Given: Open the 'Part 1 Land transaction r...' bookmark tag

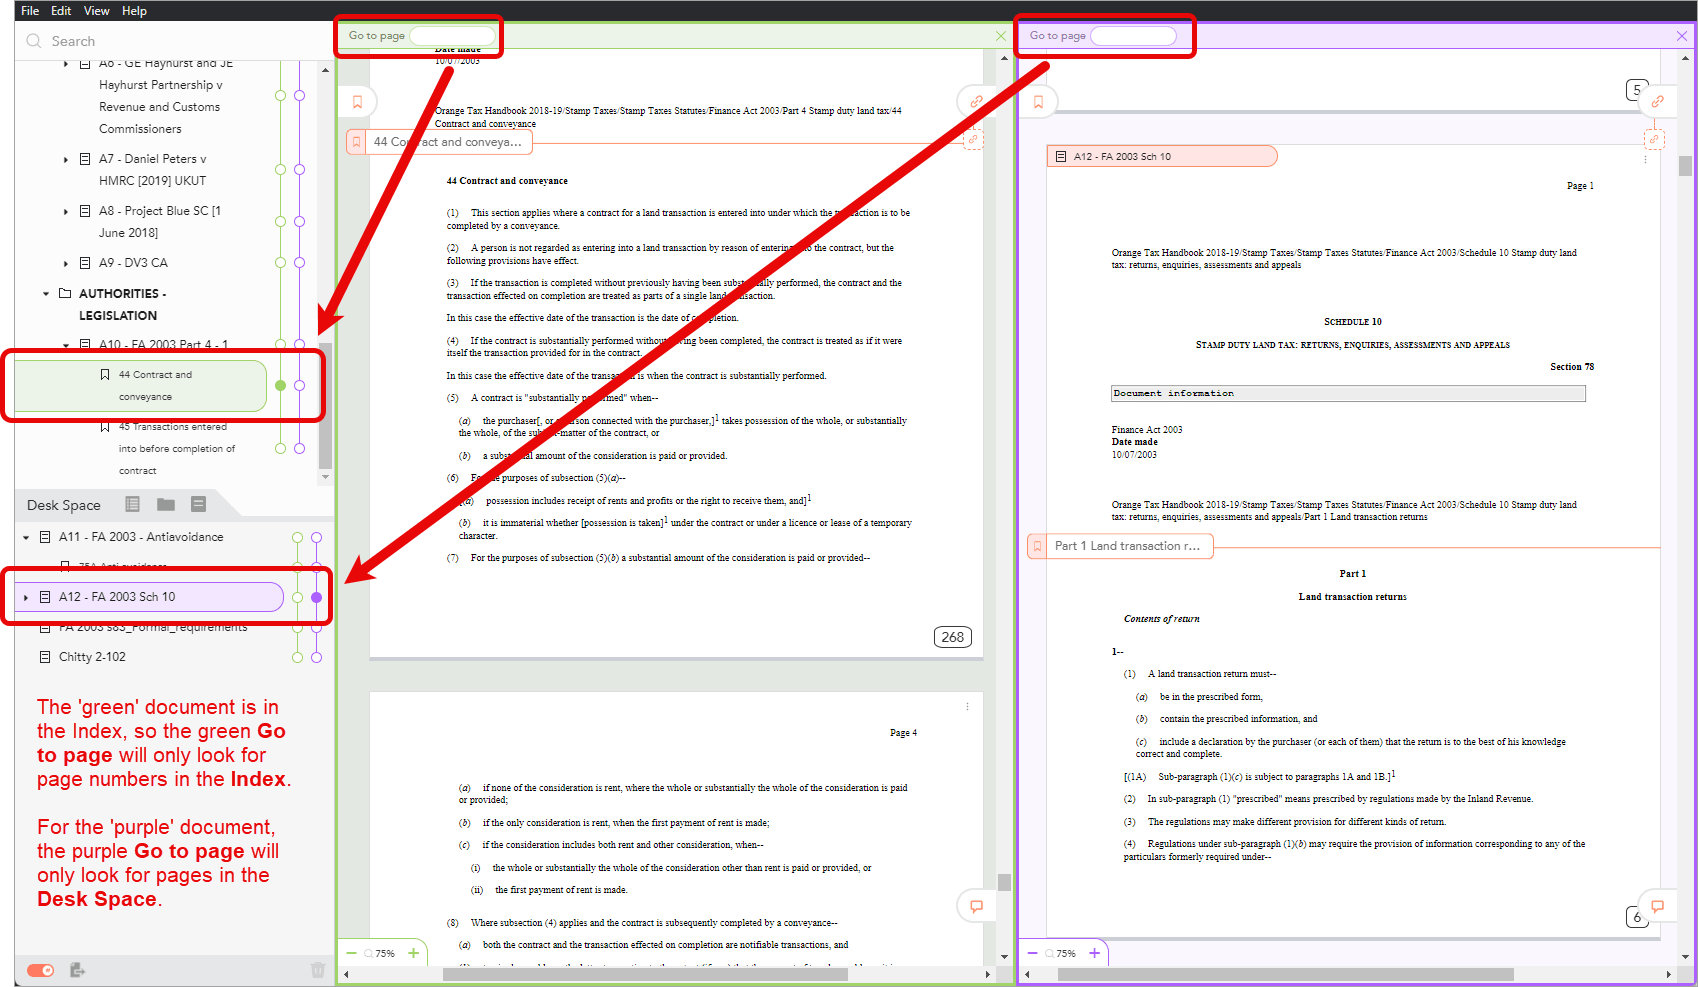Looking at the screenshot, I should pyautogui.click(x=1120, y=546).
